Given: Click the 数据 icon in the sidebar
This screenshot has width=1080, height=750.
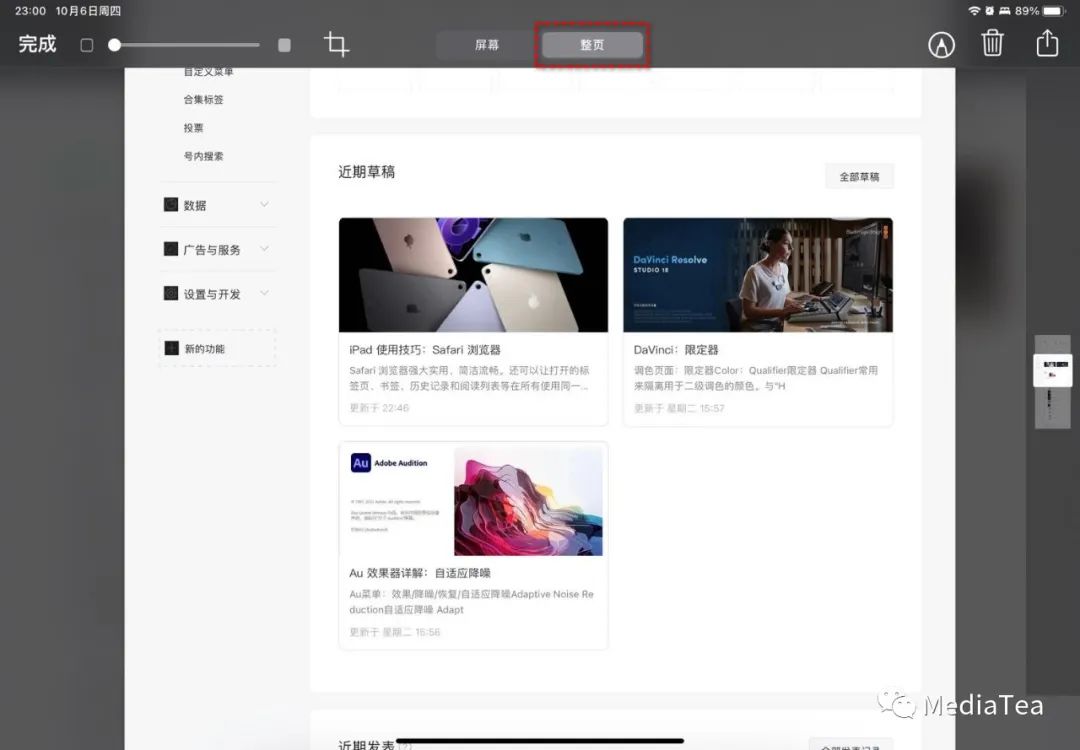Looking at the screenshot, I should point(171,204).
